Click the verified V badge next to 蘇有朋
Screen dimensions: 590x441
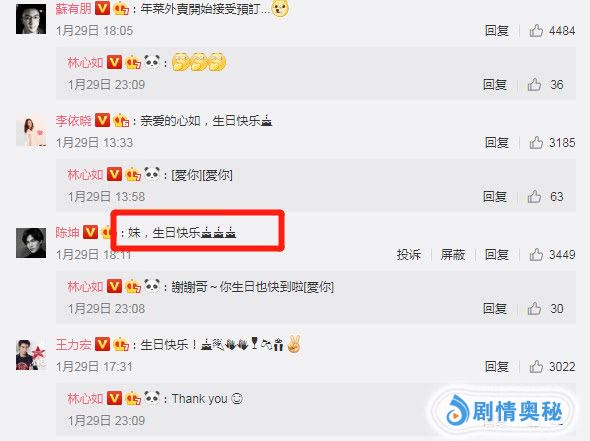[102, 8]
